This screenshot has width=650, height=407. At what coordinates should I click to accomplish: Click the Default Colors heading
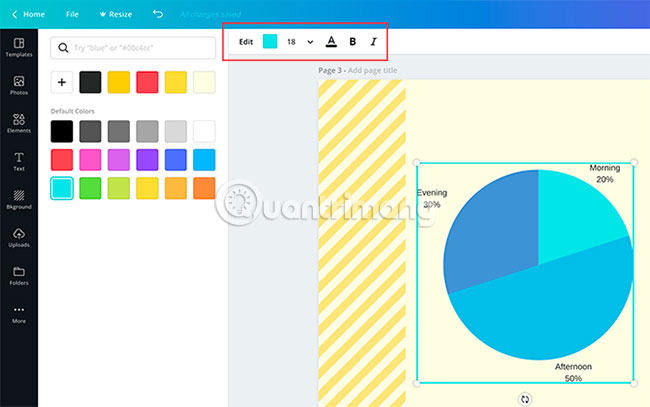[x=73, y=111]
